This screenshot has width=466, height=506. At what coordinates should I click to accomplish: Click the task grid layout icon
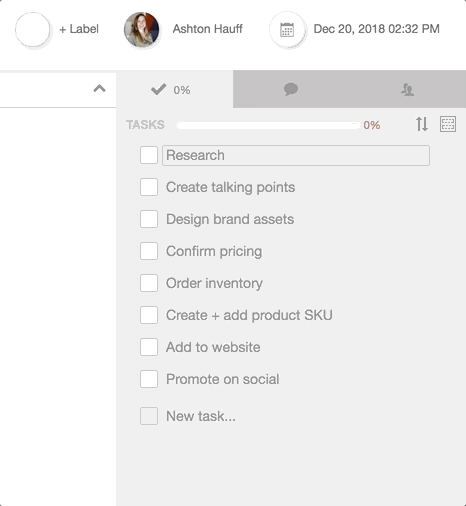(x=448, y=124)
